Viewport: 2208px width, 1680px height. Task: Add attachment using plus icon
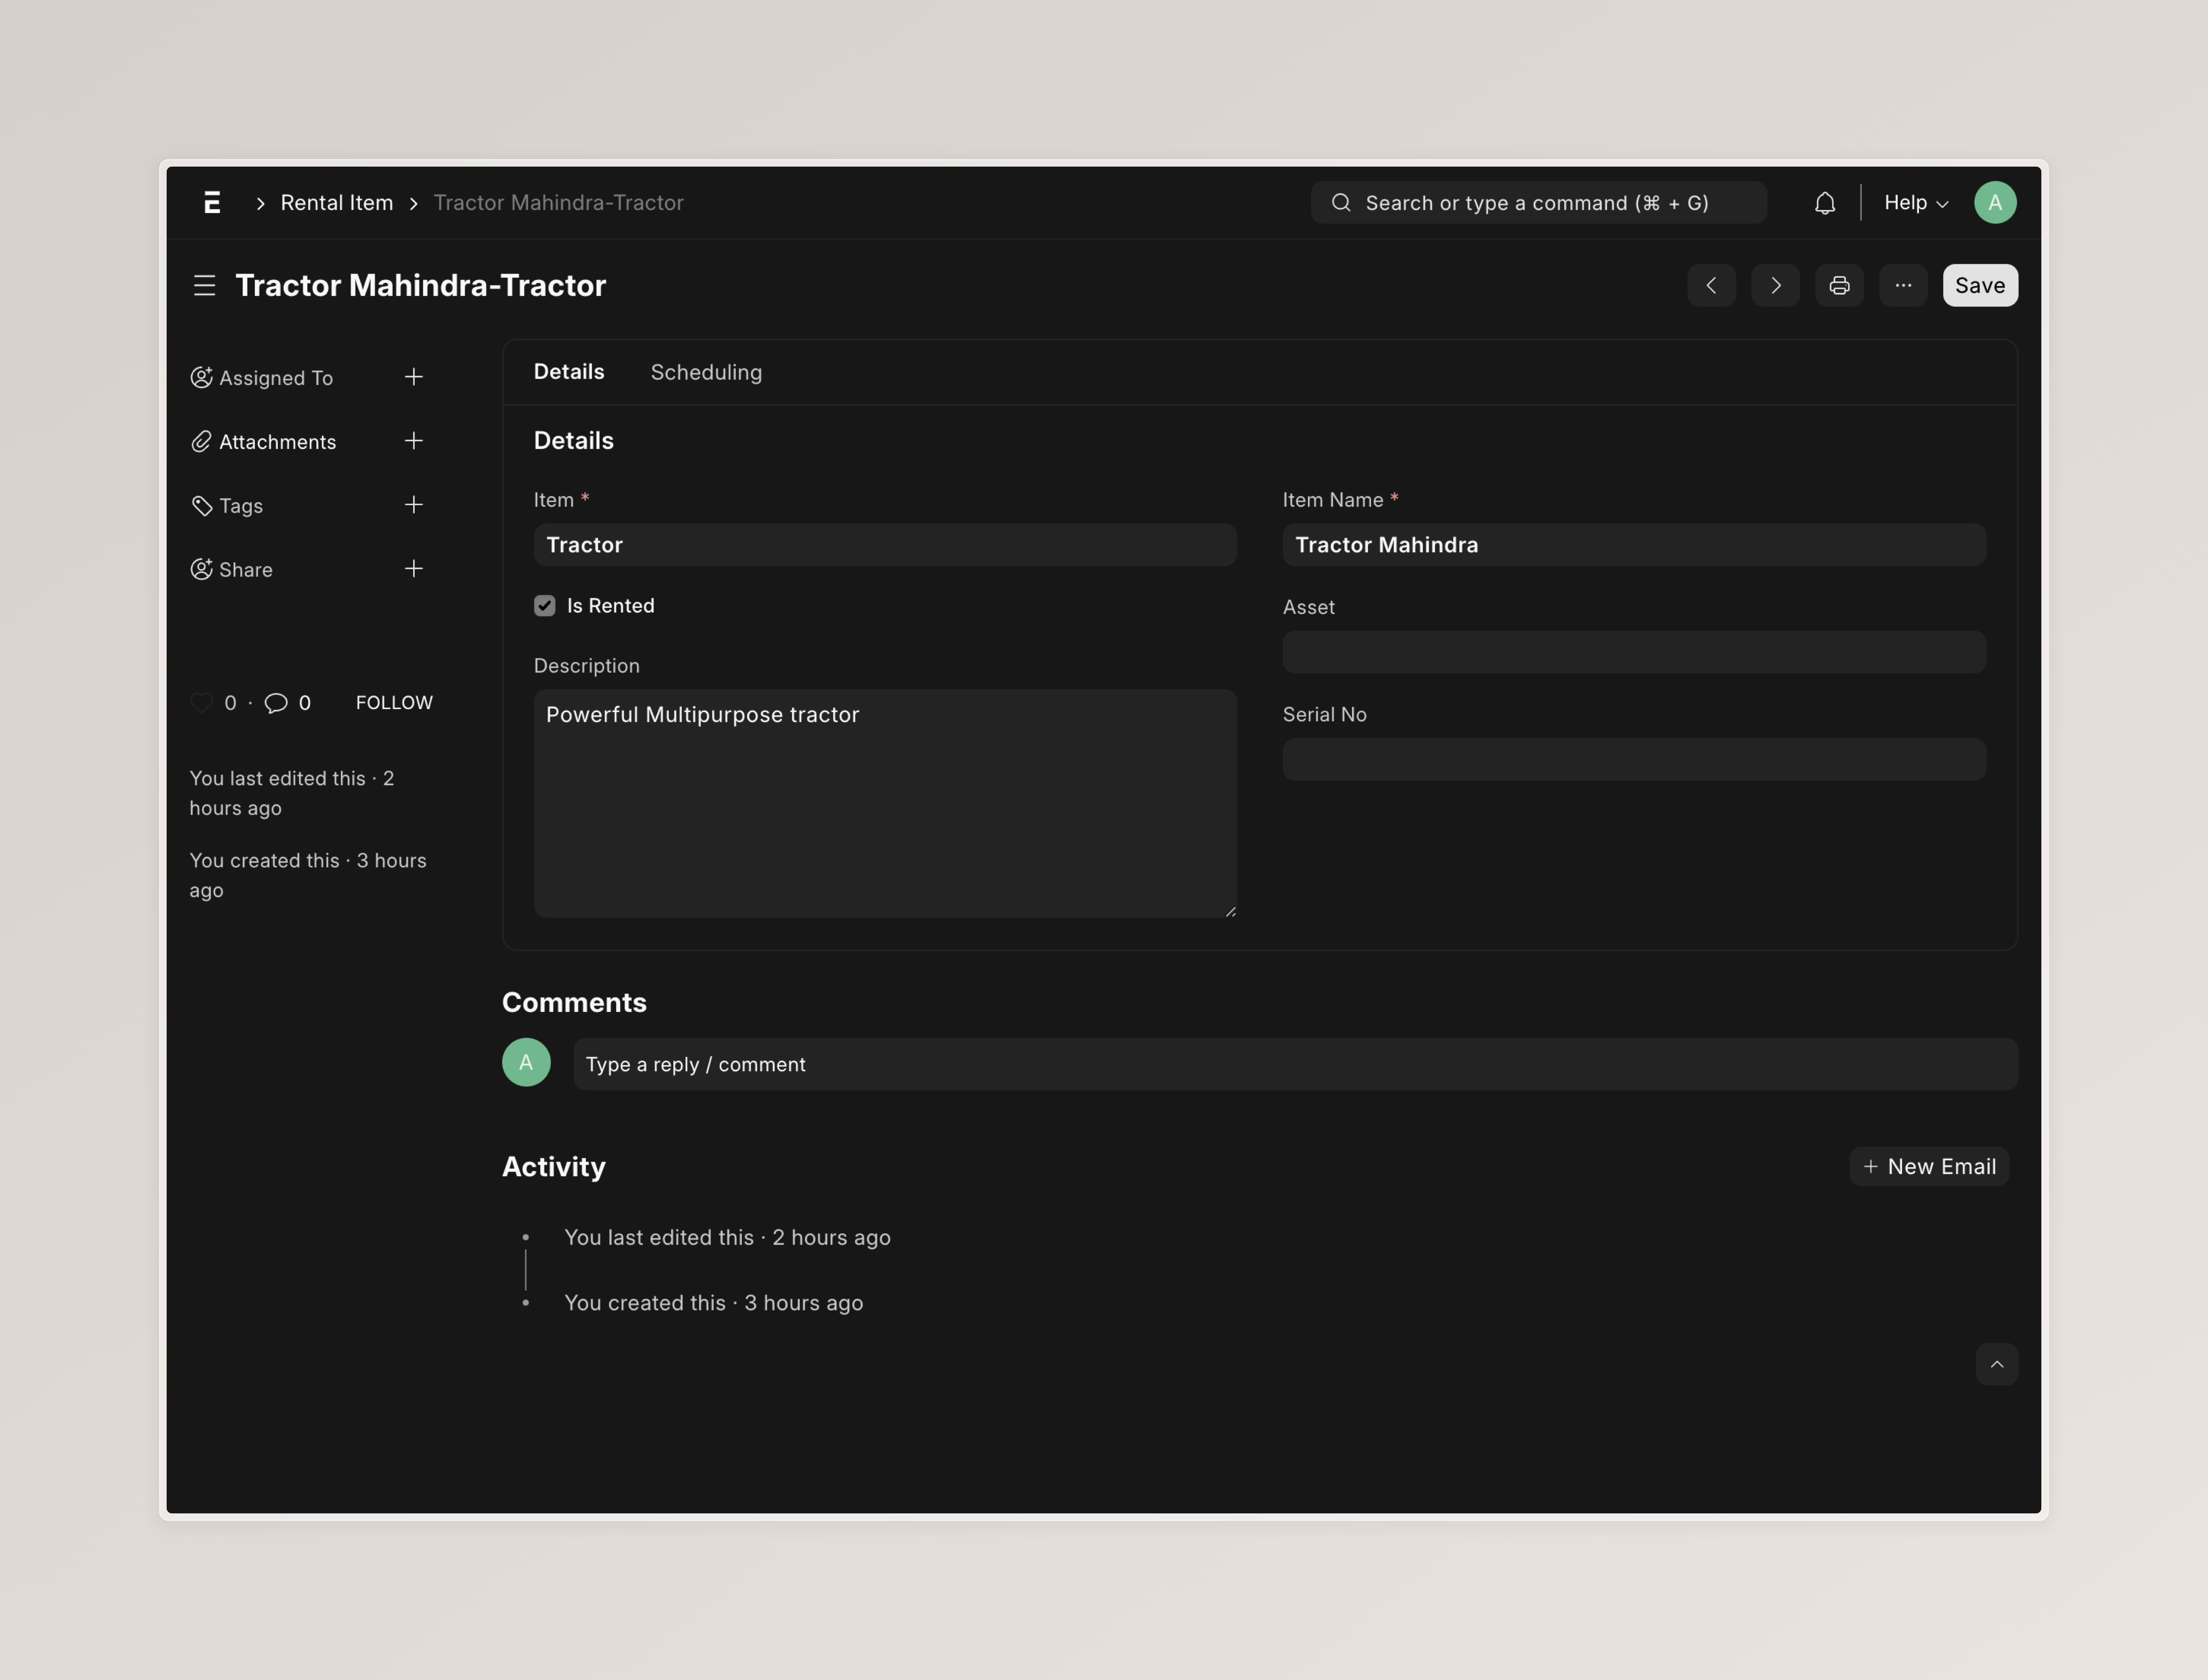(413, 441)
